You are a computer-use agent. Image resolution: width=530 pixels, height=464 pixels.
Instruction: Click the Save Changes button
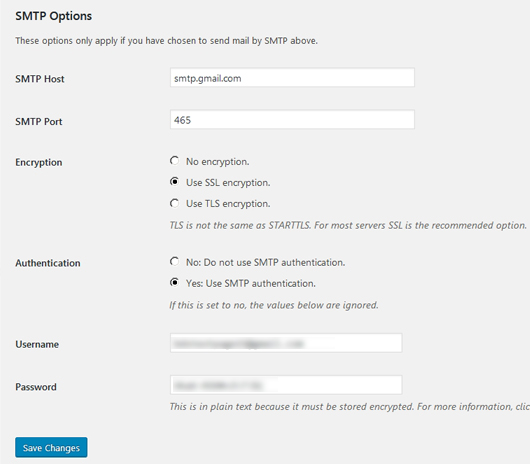coord(51,447)
